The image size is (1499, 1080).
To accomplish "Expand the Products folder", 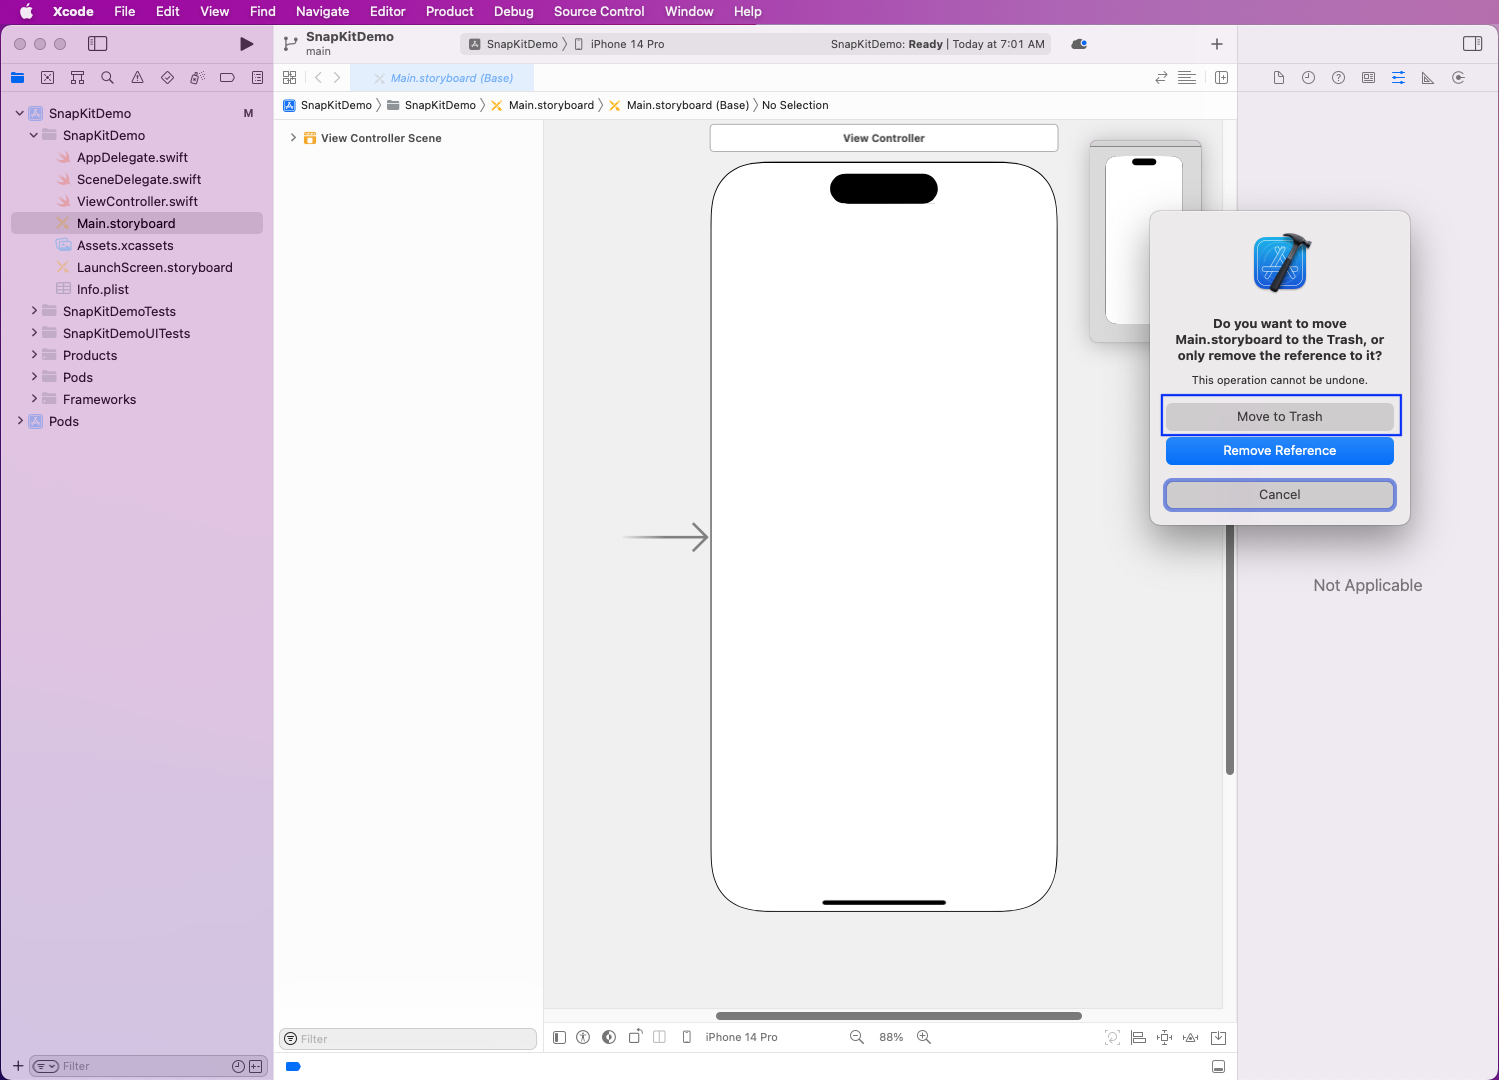I will 34,355.
